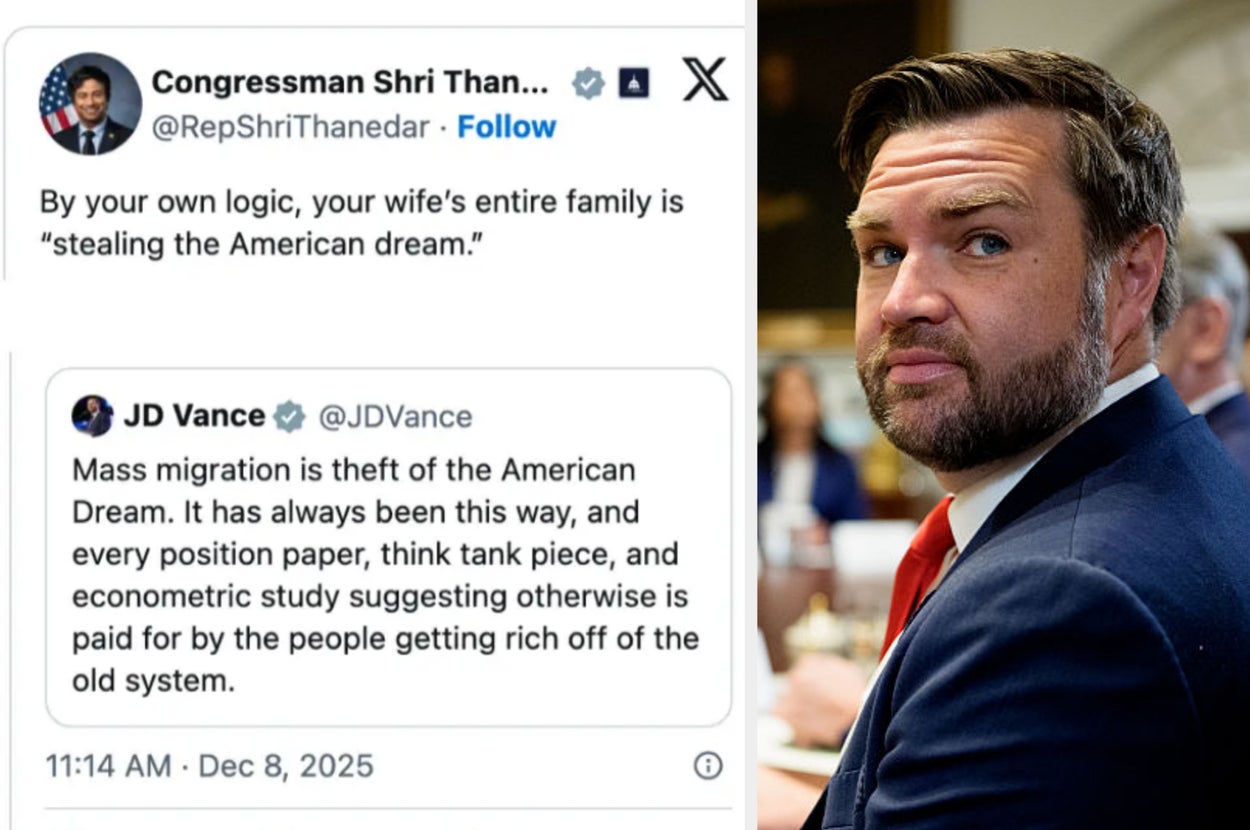Click Shri Thanedar's profile avatar
1250x830 pixels.
pos(90,104)
